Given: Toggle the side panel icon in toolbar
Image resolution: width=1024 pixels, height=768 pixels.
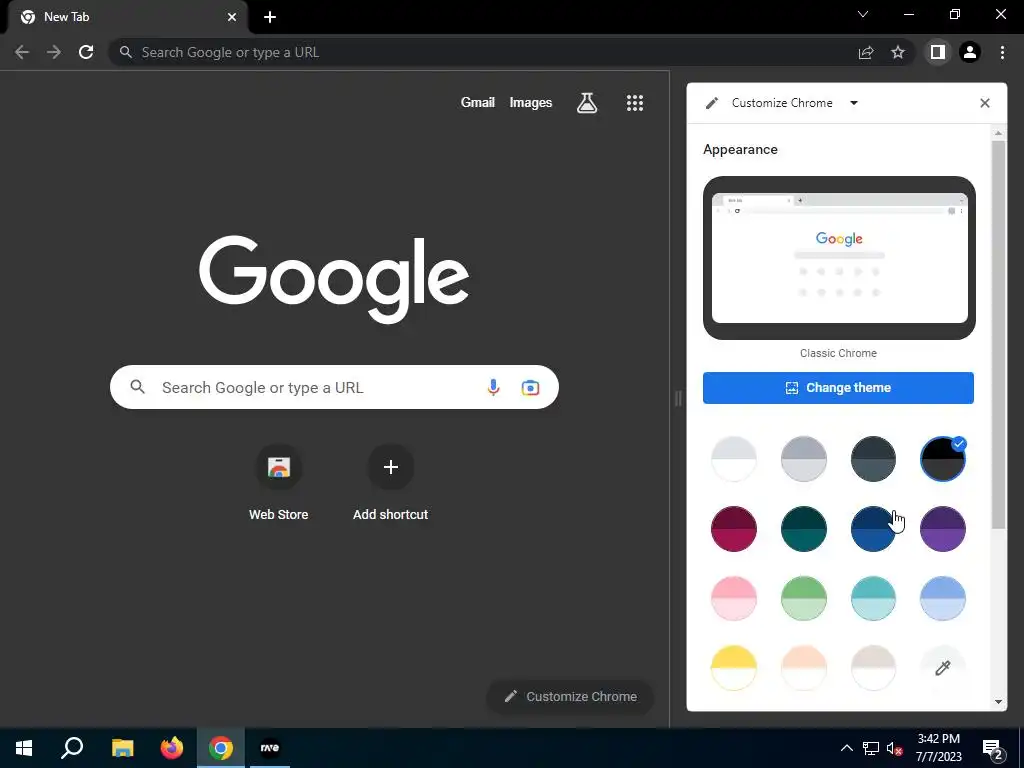Looking at the screenshot, I should point(938,52).
